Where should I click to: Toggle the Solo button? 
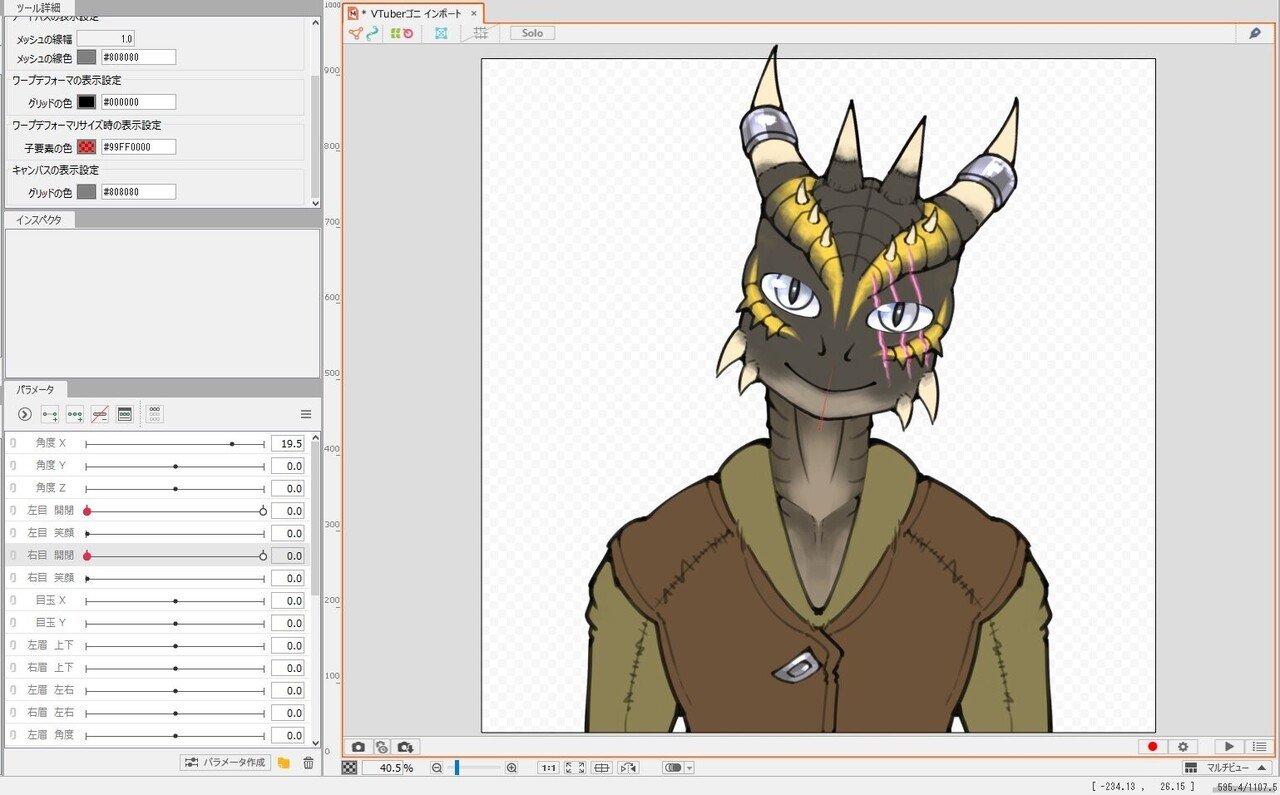[532, 33]
